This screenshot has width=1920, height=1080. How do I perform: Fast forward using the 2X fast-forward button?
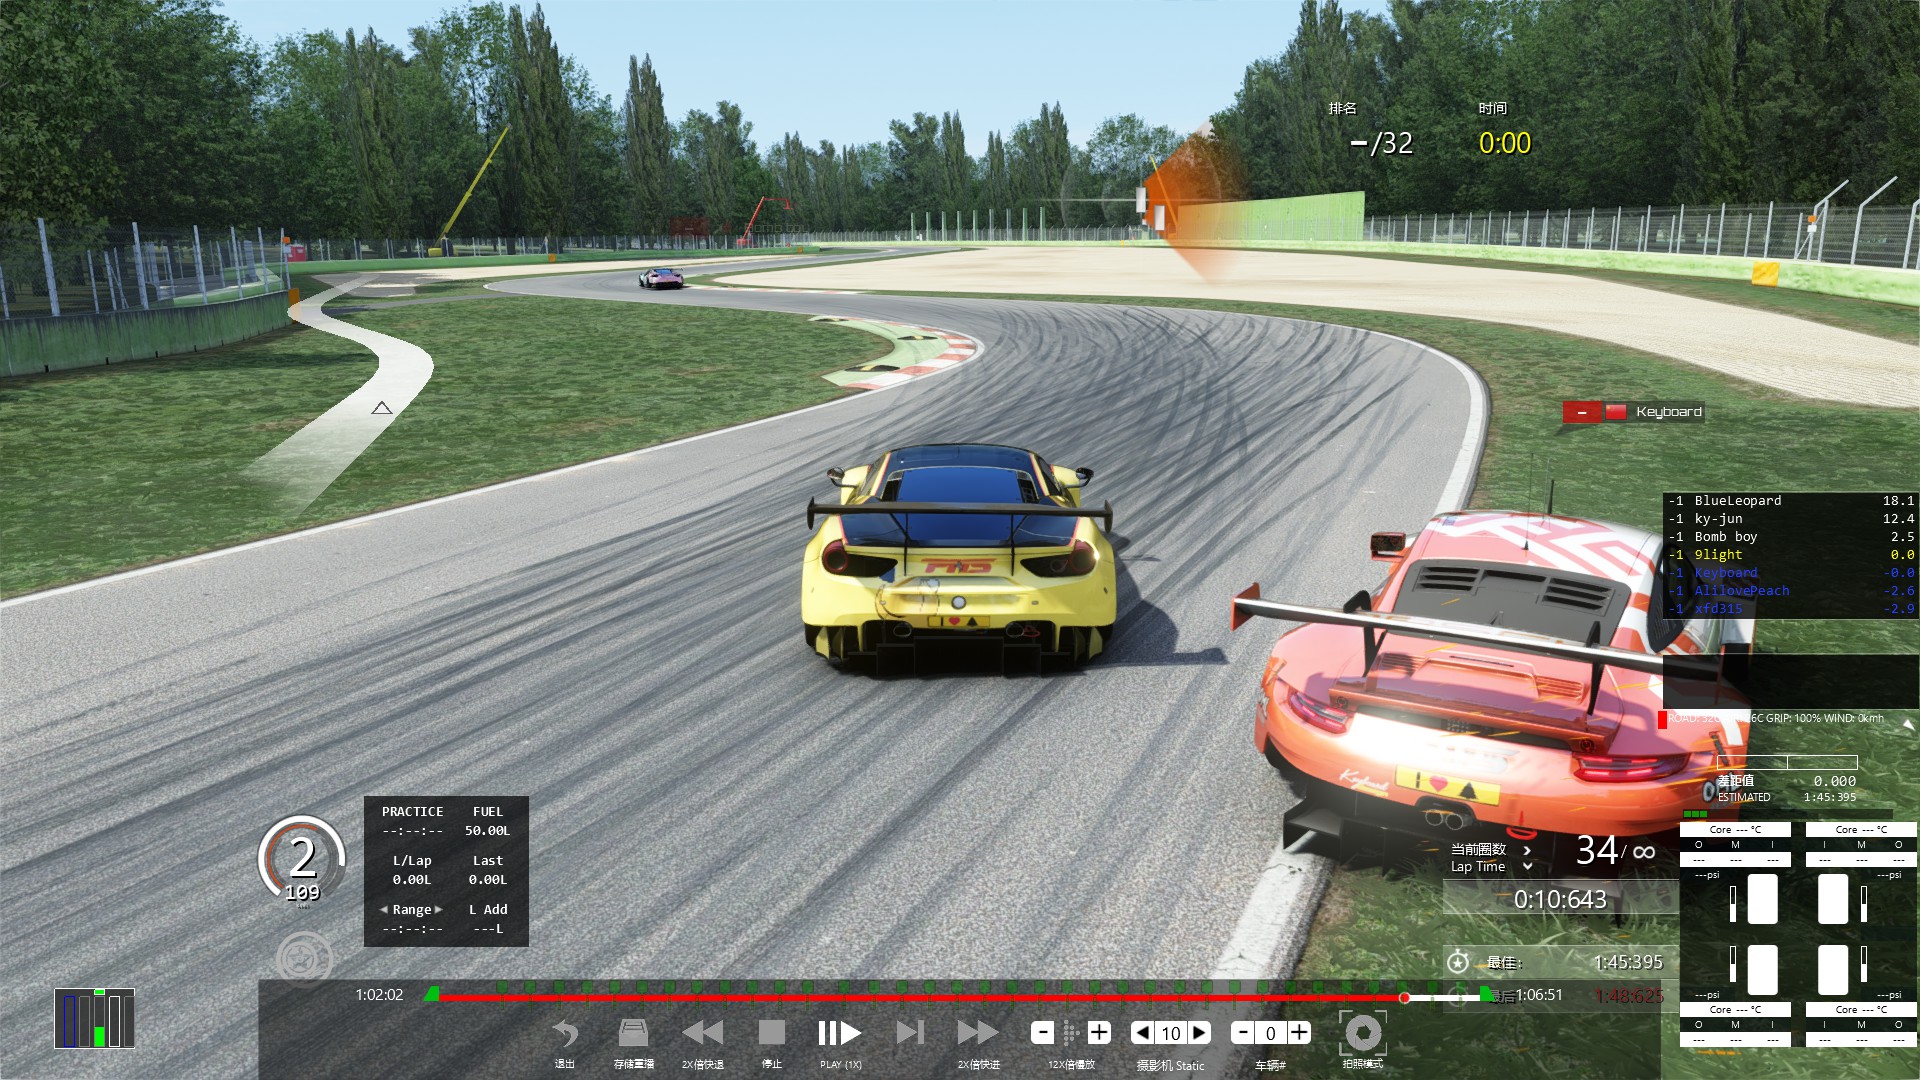click(x=977, y=1032)
